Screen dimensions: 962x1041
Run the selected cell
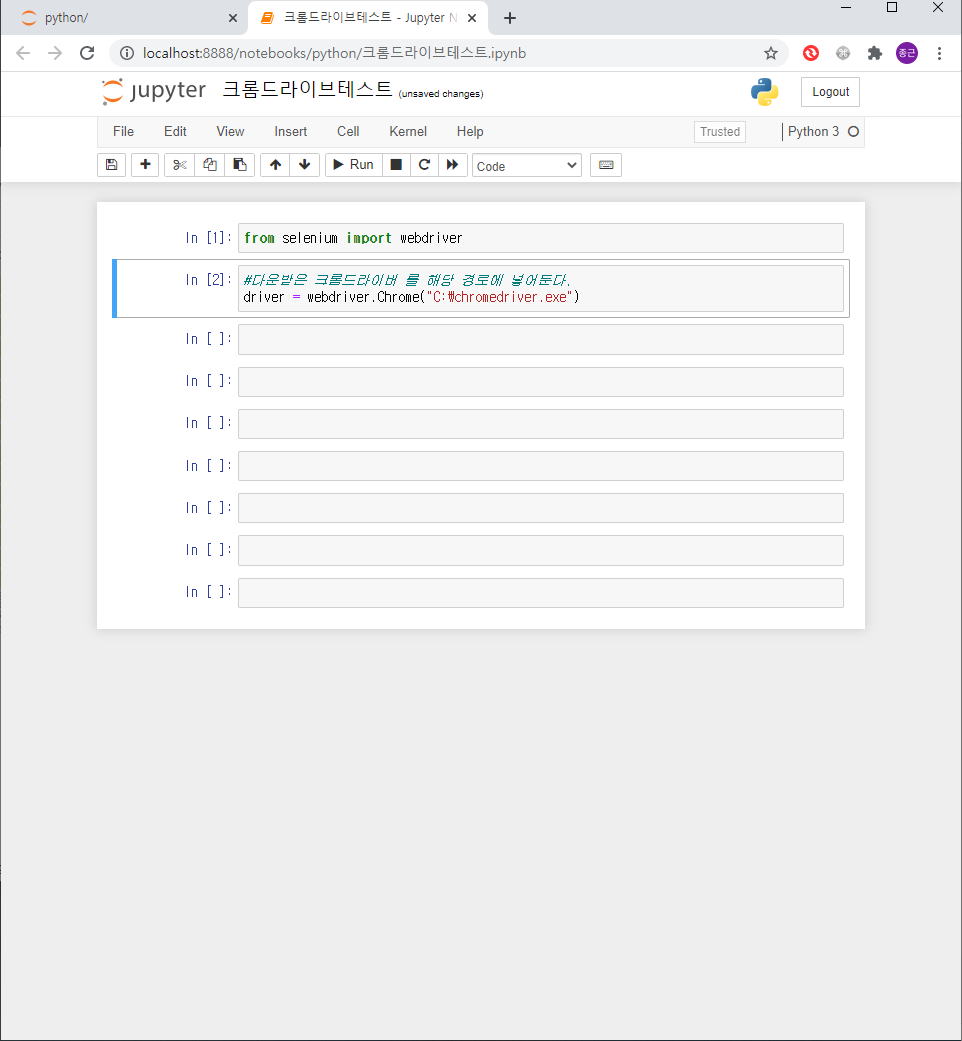[354, 165]
